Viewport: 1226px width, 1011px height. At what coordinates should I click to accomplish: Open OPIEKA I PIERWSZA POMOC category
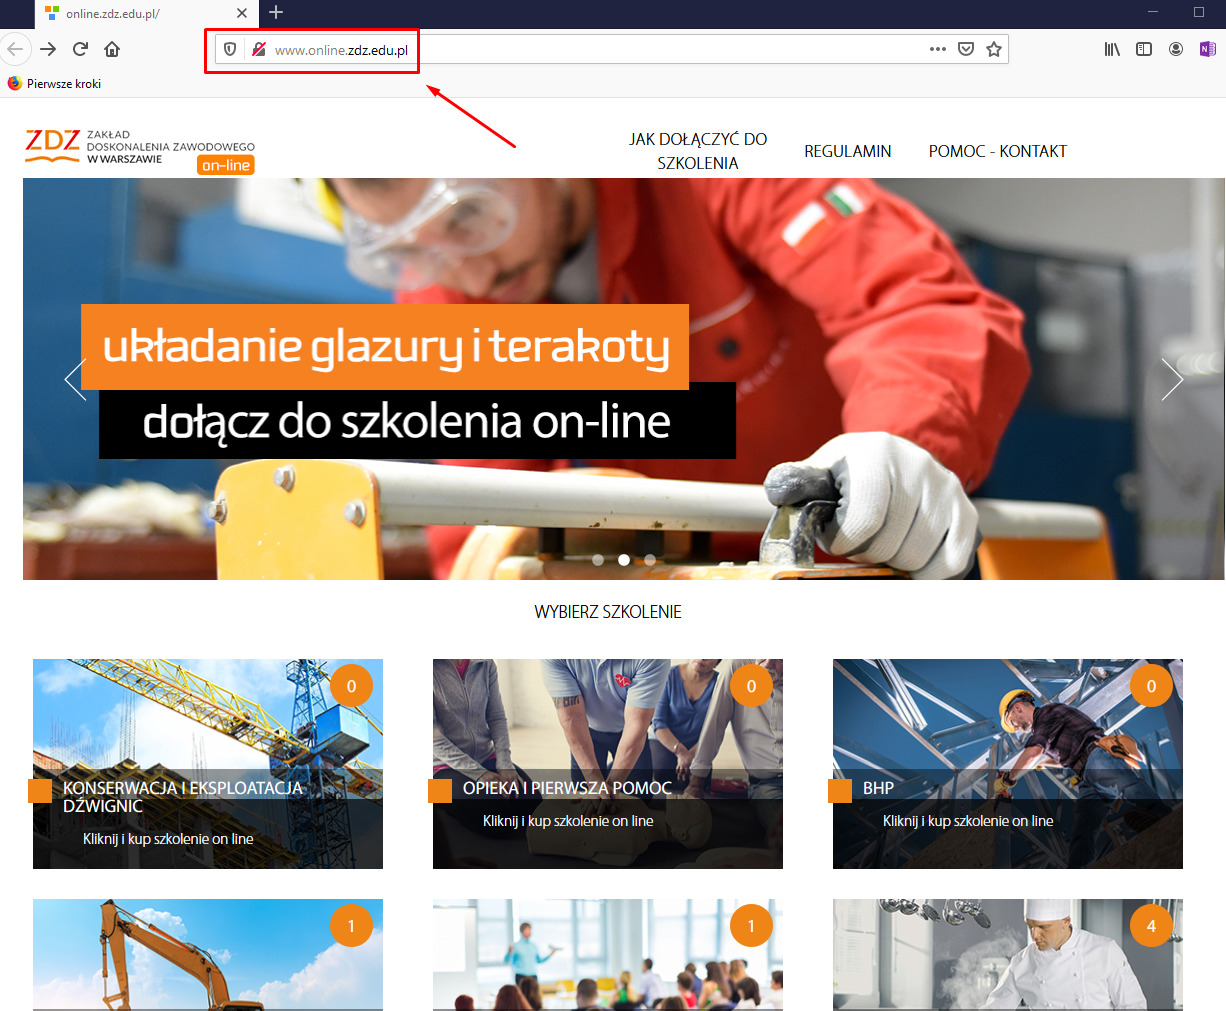point(567,788)
